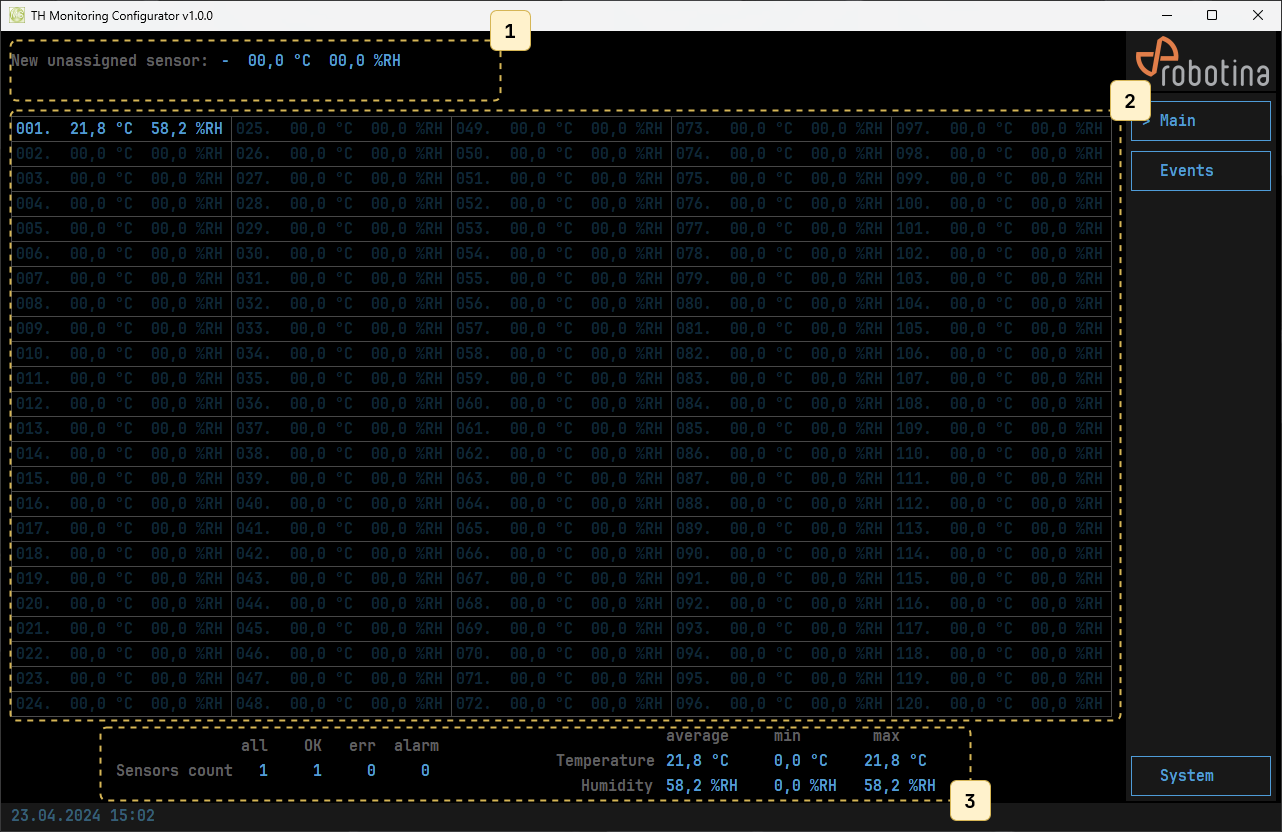Select sensor cell 042

[x=341, y=554]
